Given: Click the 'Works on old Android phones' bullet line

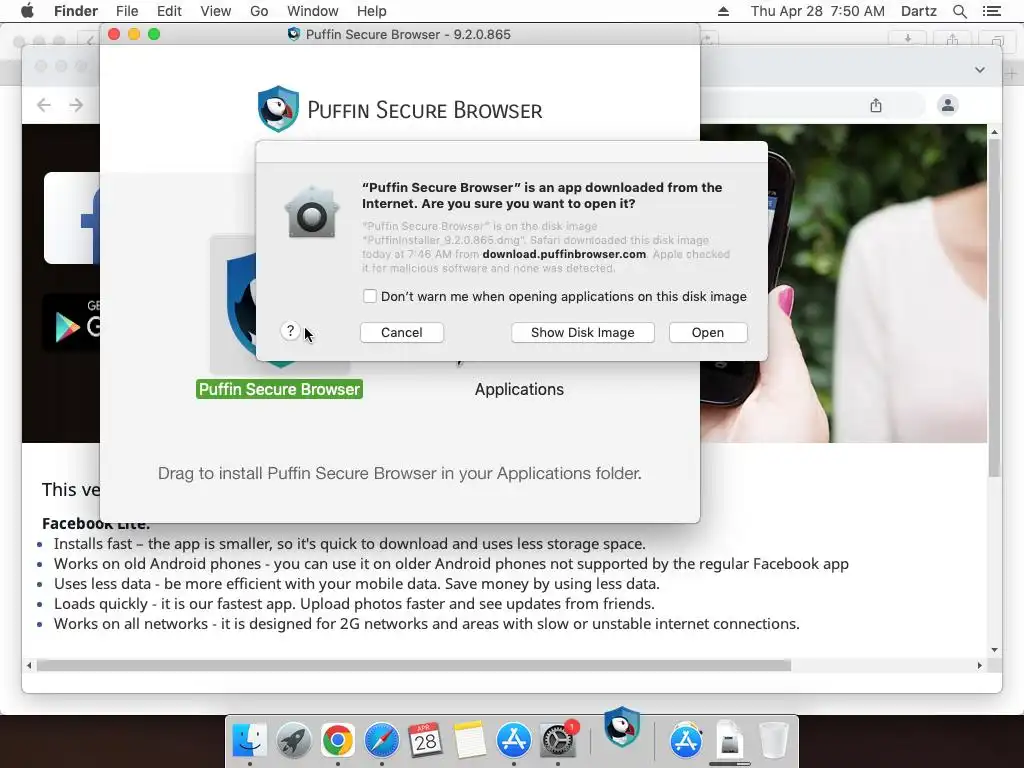Looking at the screenshot, I should point(451,564).
